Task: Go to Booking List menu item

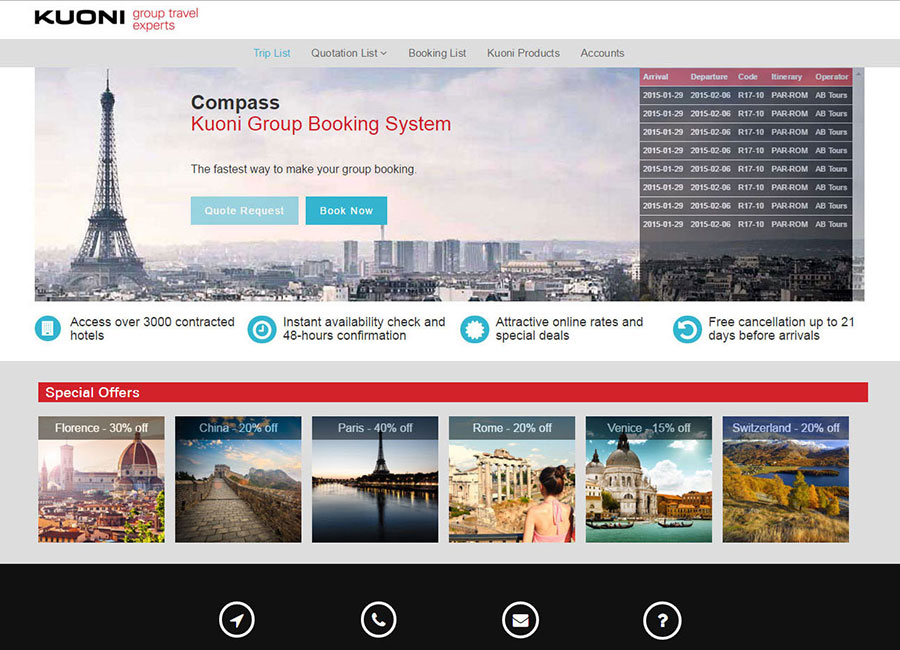Action: [x=437, y=53]
